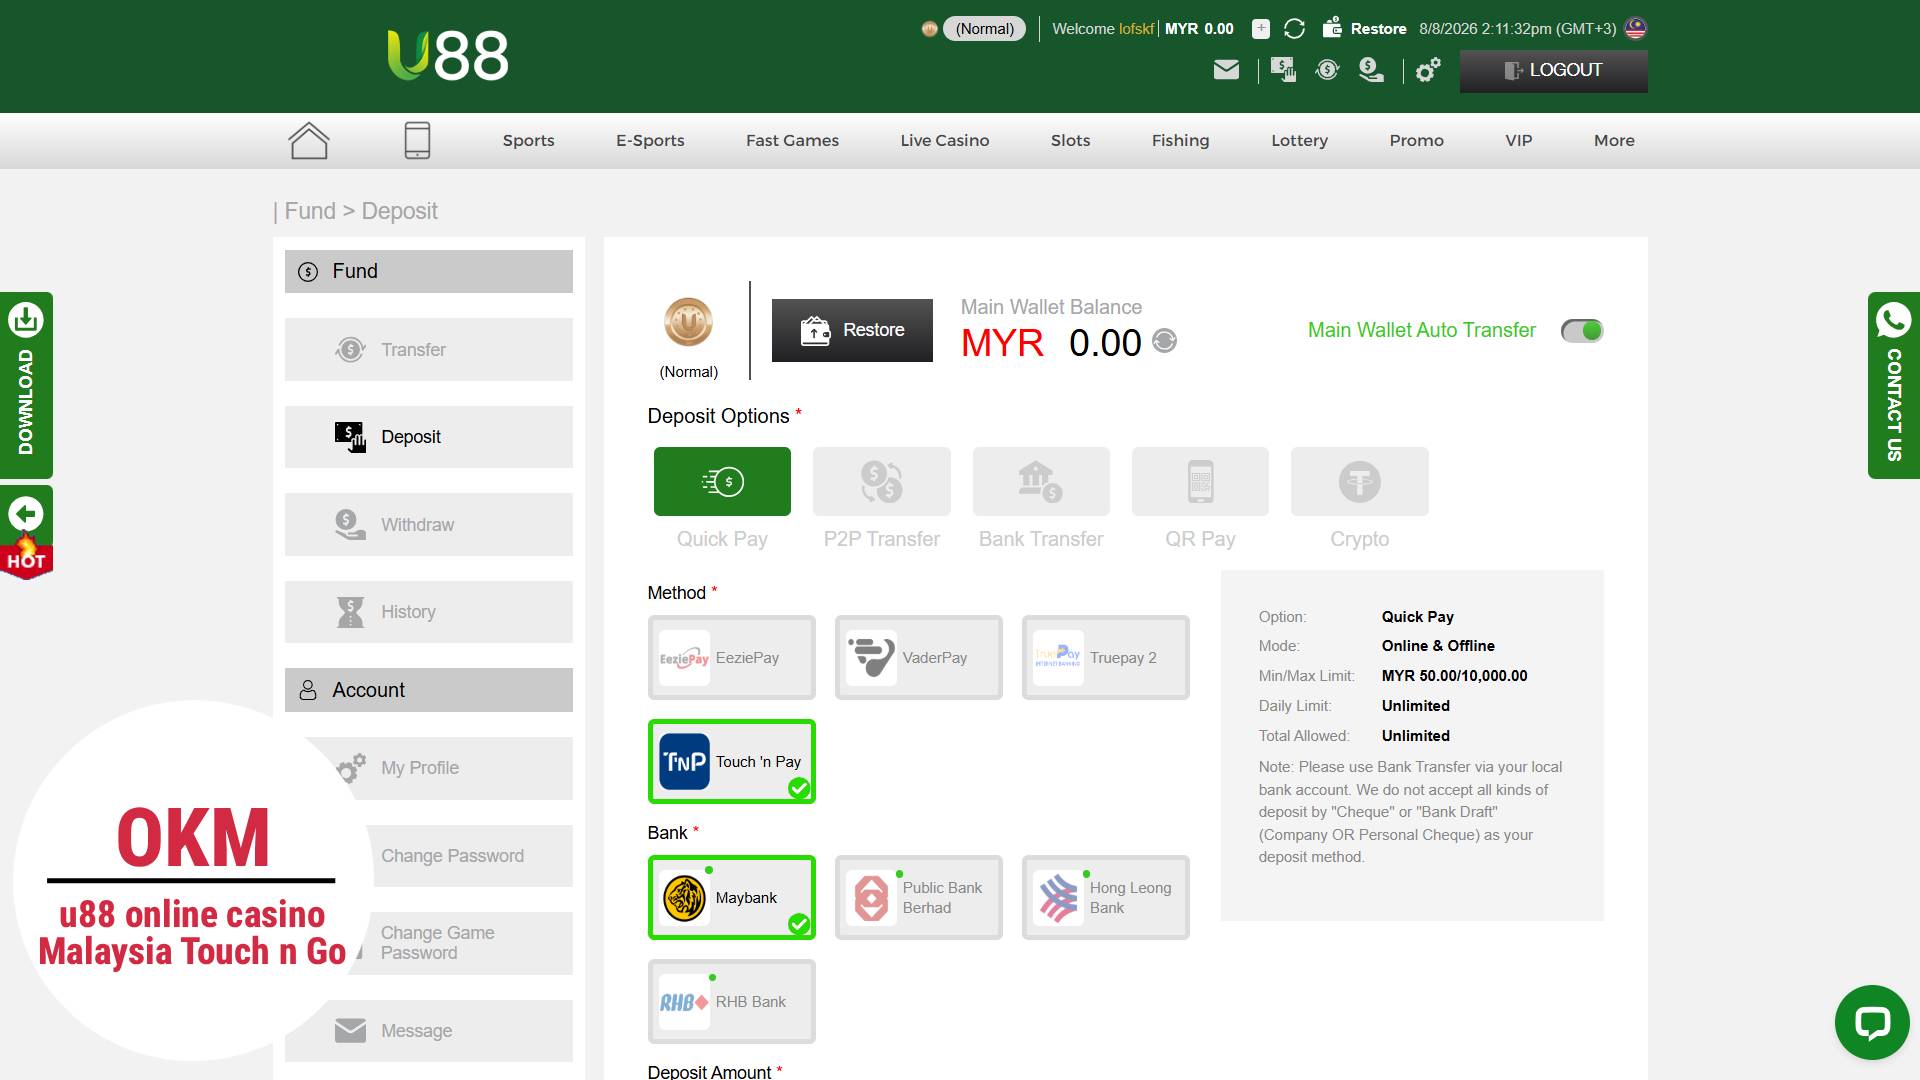The image size is (1920, 1080).
Task: Click the HOT back arrow side tab
Action: (26, 533)
